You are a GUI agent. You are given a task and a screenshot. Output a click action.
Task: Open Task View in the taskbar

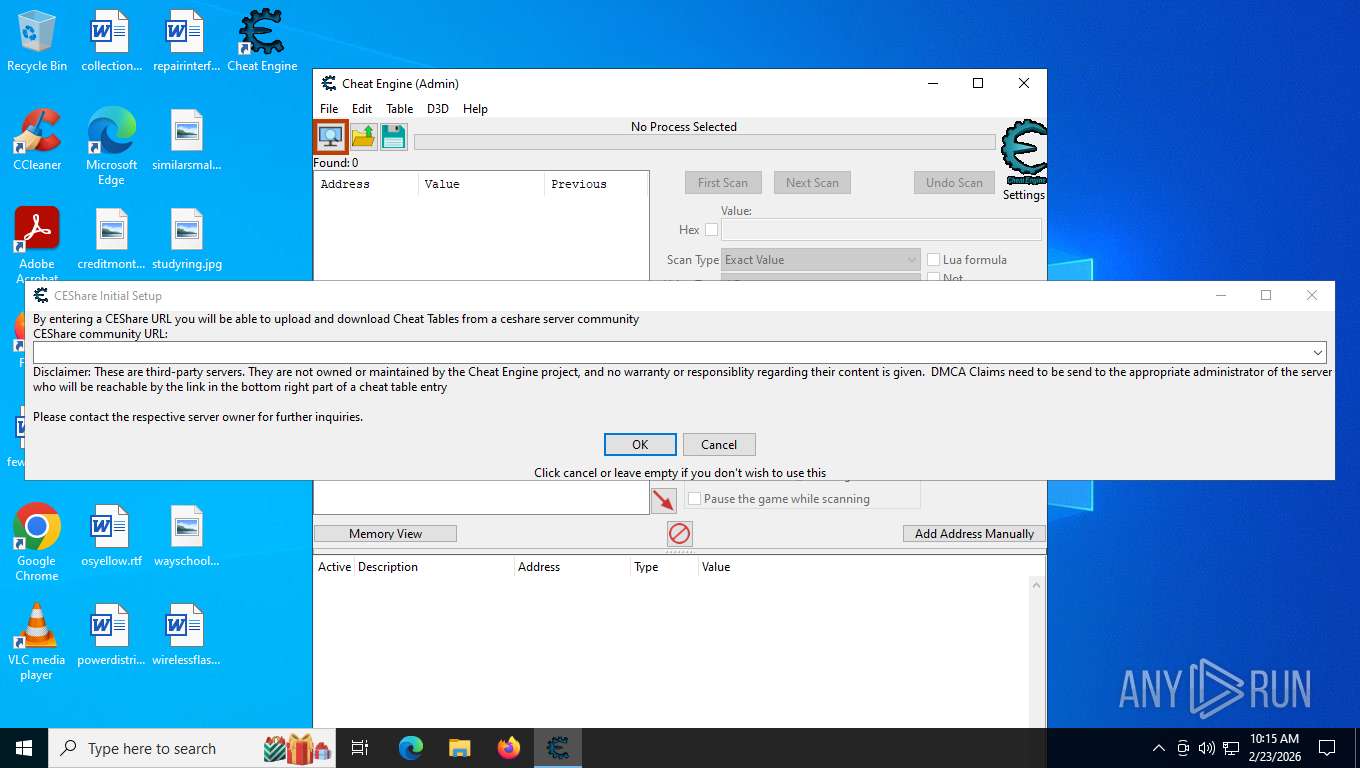click(x=360, y=748)
